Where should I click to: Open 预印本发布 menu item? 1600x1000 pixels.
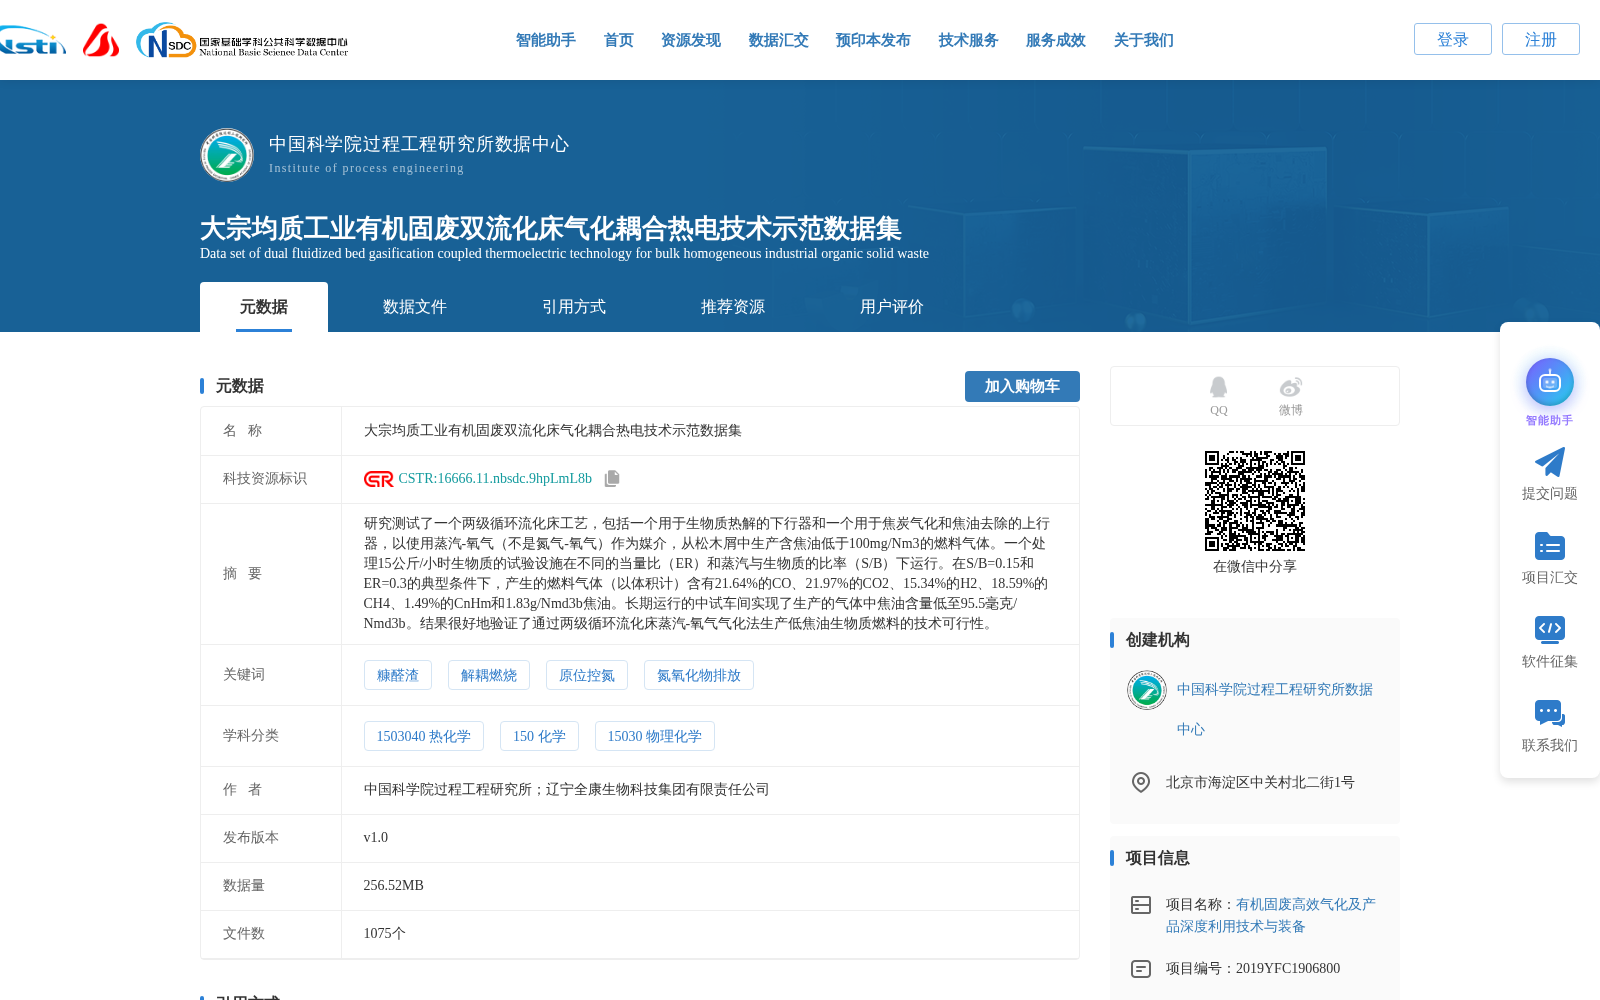[x=873, y=40]
